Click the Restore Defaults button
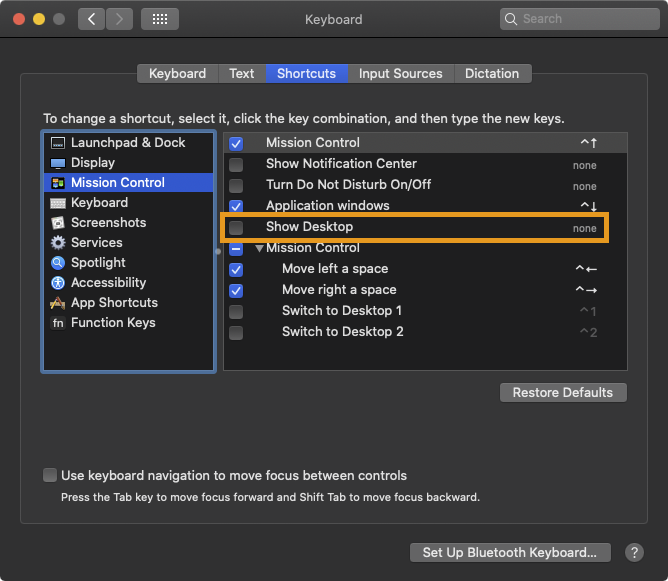668x581 pixels. (x=563, y=392)
